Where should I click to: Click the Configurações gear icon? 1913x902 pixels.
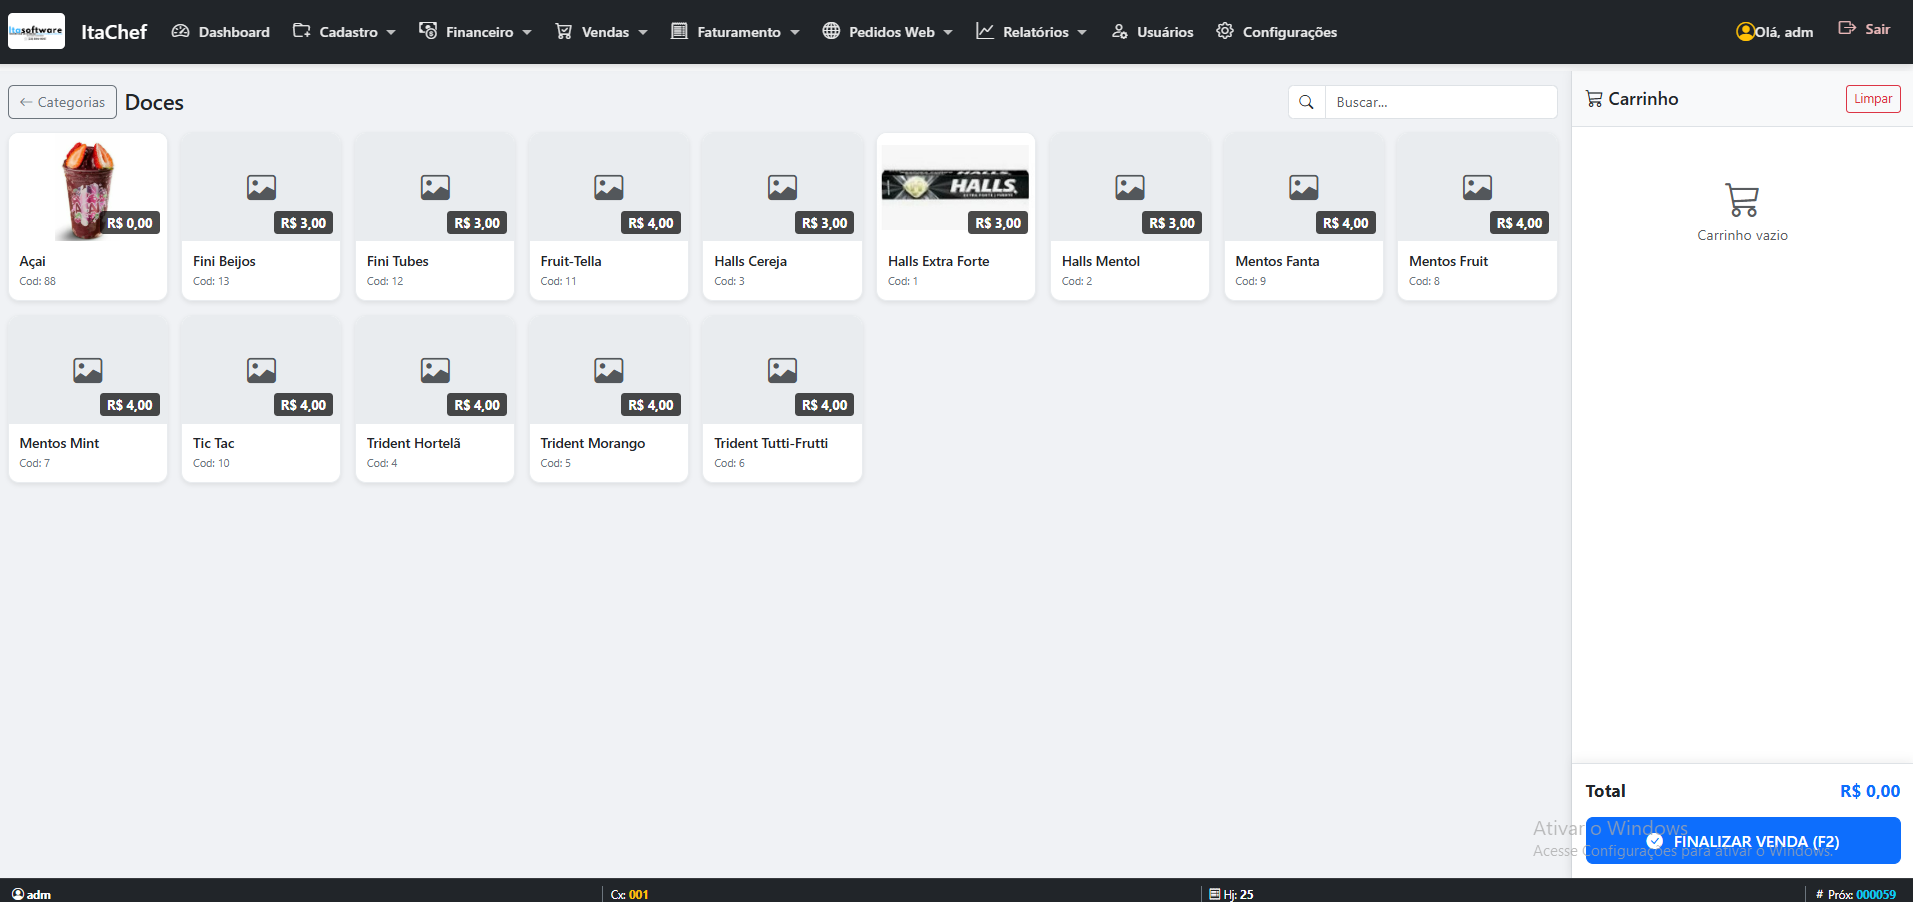1224,32
